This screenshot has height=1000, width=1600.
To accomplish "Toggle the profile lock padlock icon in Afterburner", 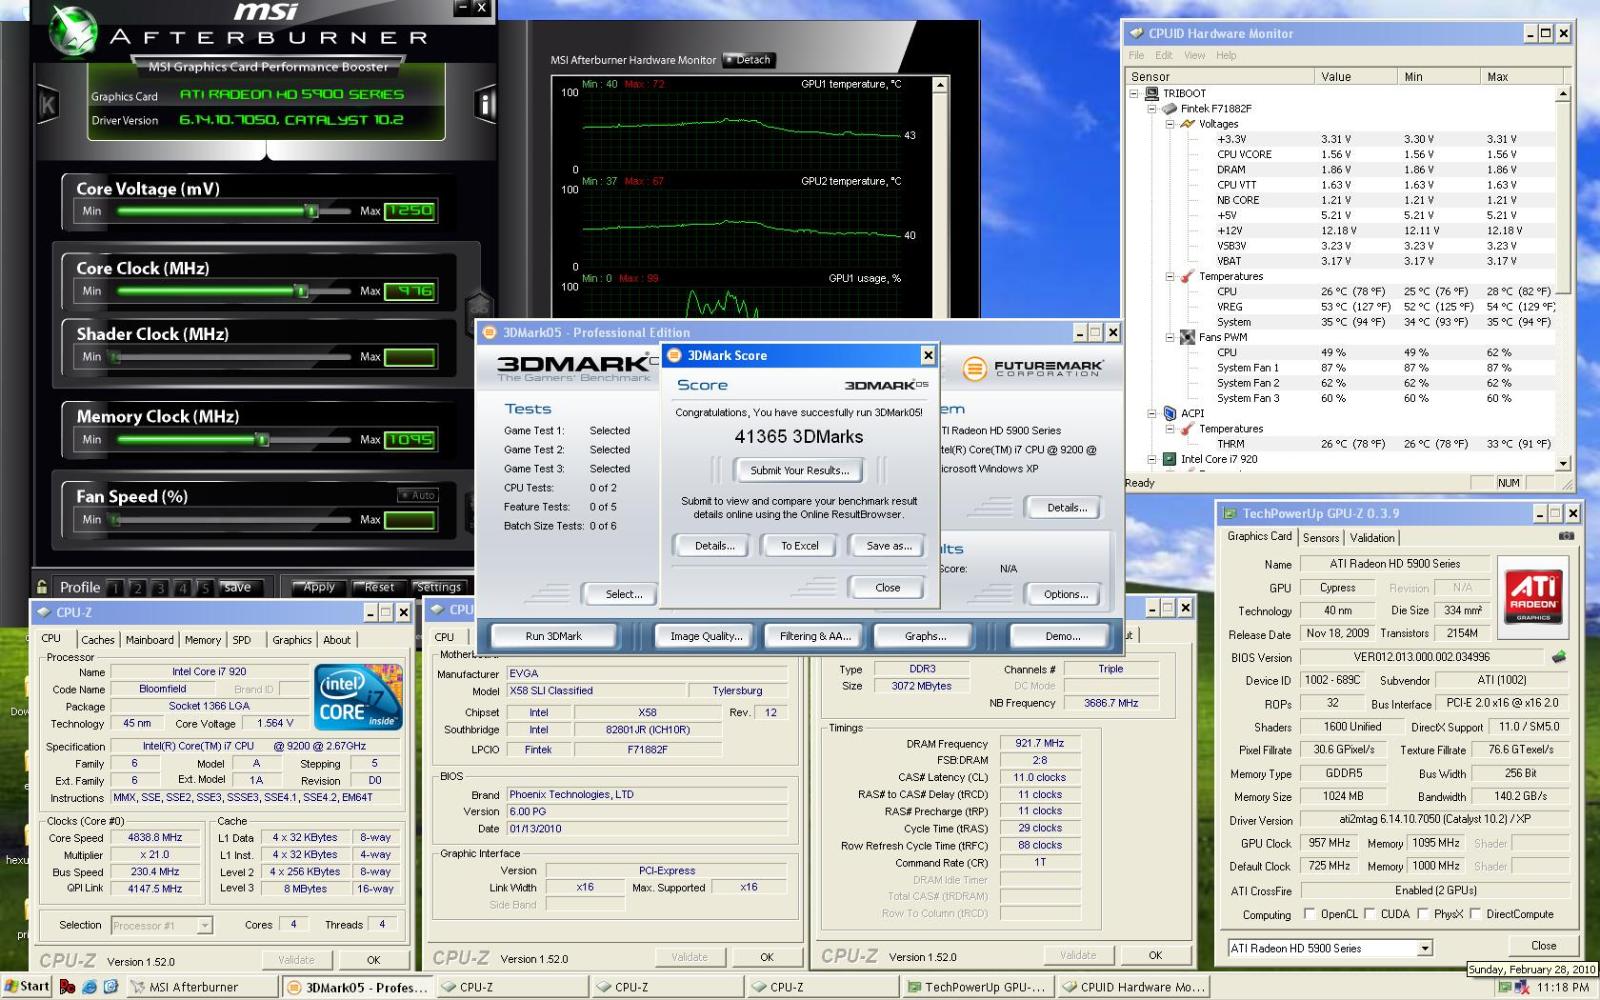I will pos(42,587).
